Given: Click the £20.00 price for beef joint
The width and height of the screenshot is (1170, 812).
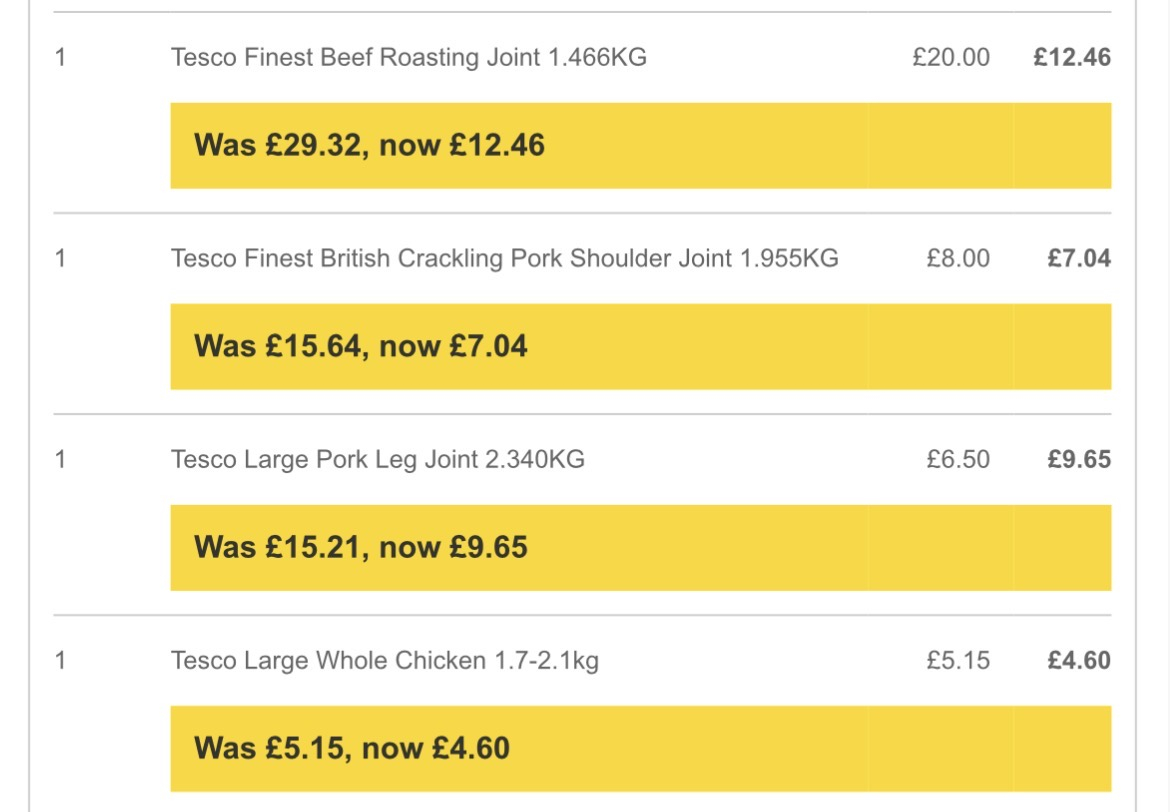Looking at the screenshot, I should click(x=950, y=57).
